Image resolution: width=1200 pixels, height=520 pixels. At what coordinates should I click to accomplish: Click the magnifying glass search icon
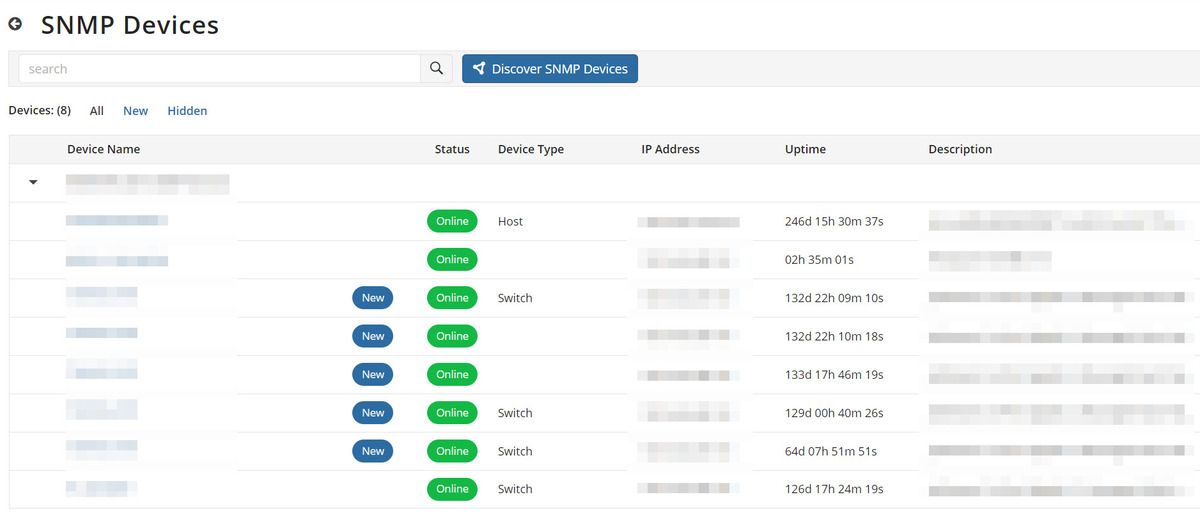(436, 68)
